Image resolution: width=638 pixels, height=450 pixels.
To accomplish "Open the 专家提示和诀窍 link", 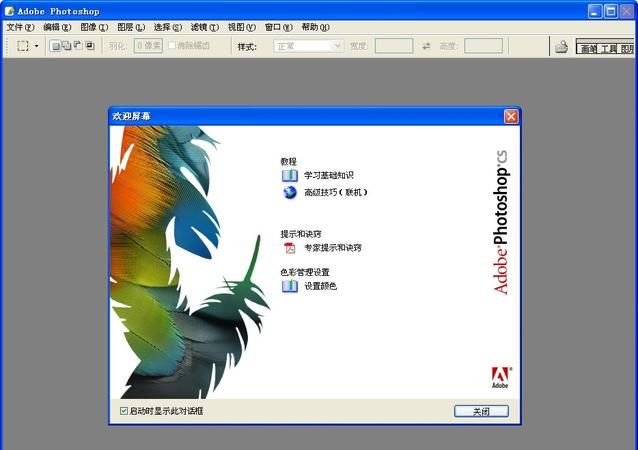I will pyautogui.click(x=333, y=248).
